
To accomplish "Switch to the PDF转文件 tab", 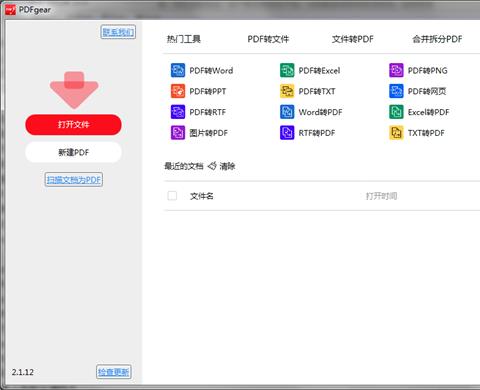I will tap(268, 39).
